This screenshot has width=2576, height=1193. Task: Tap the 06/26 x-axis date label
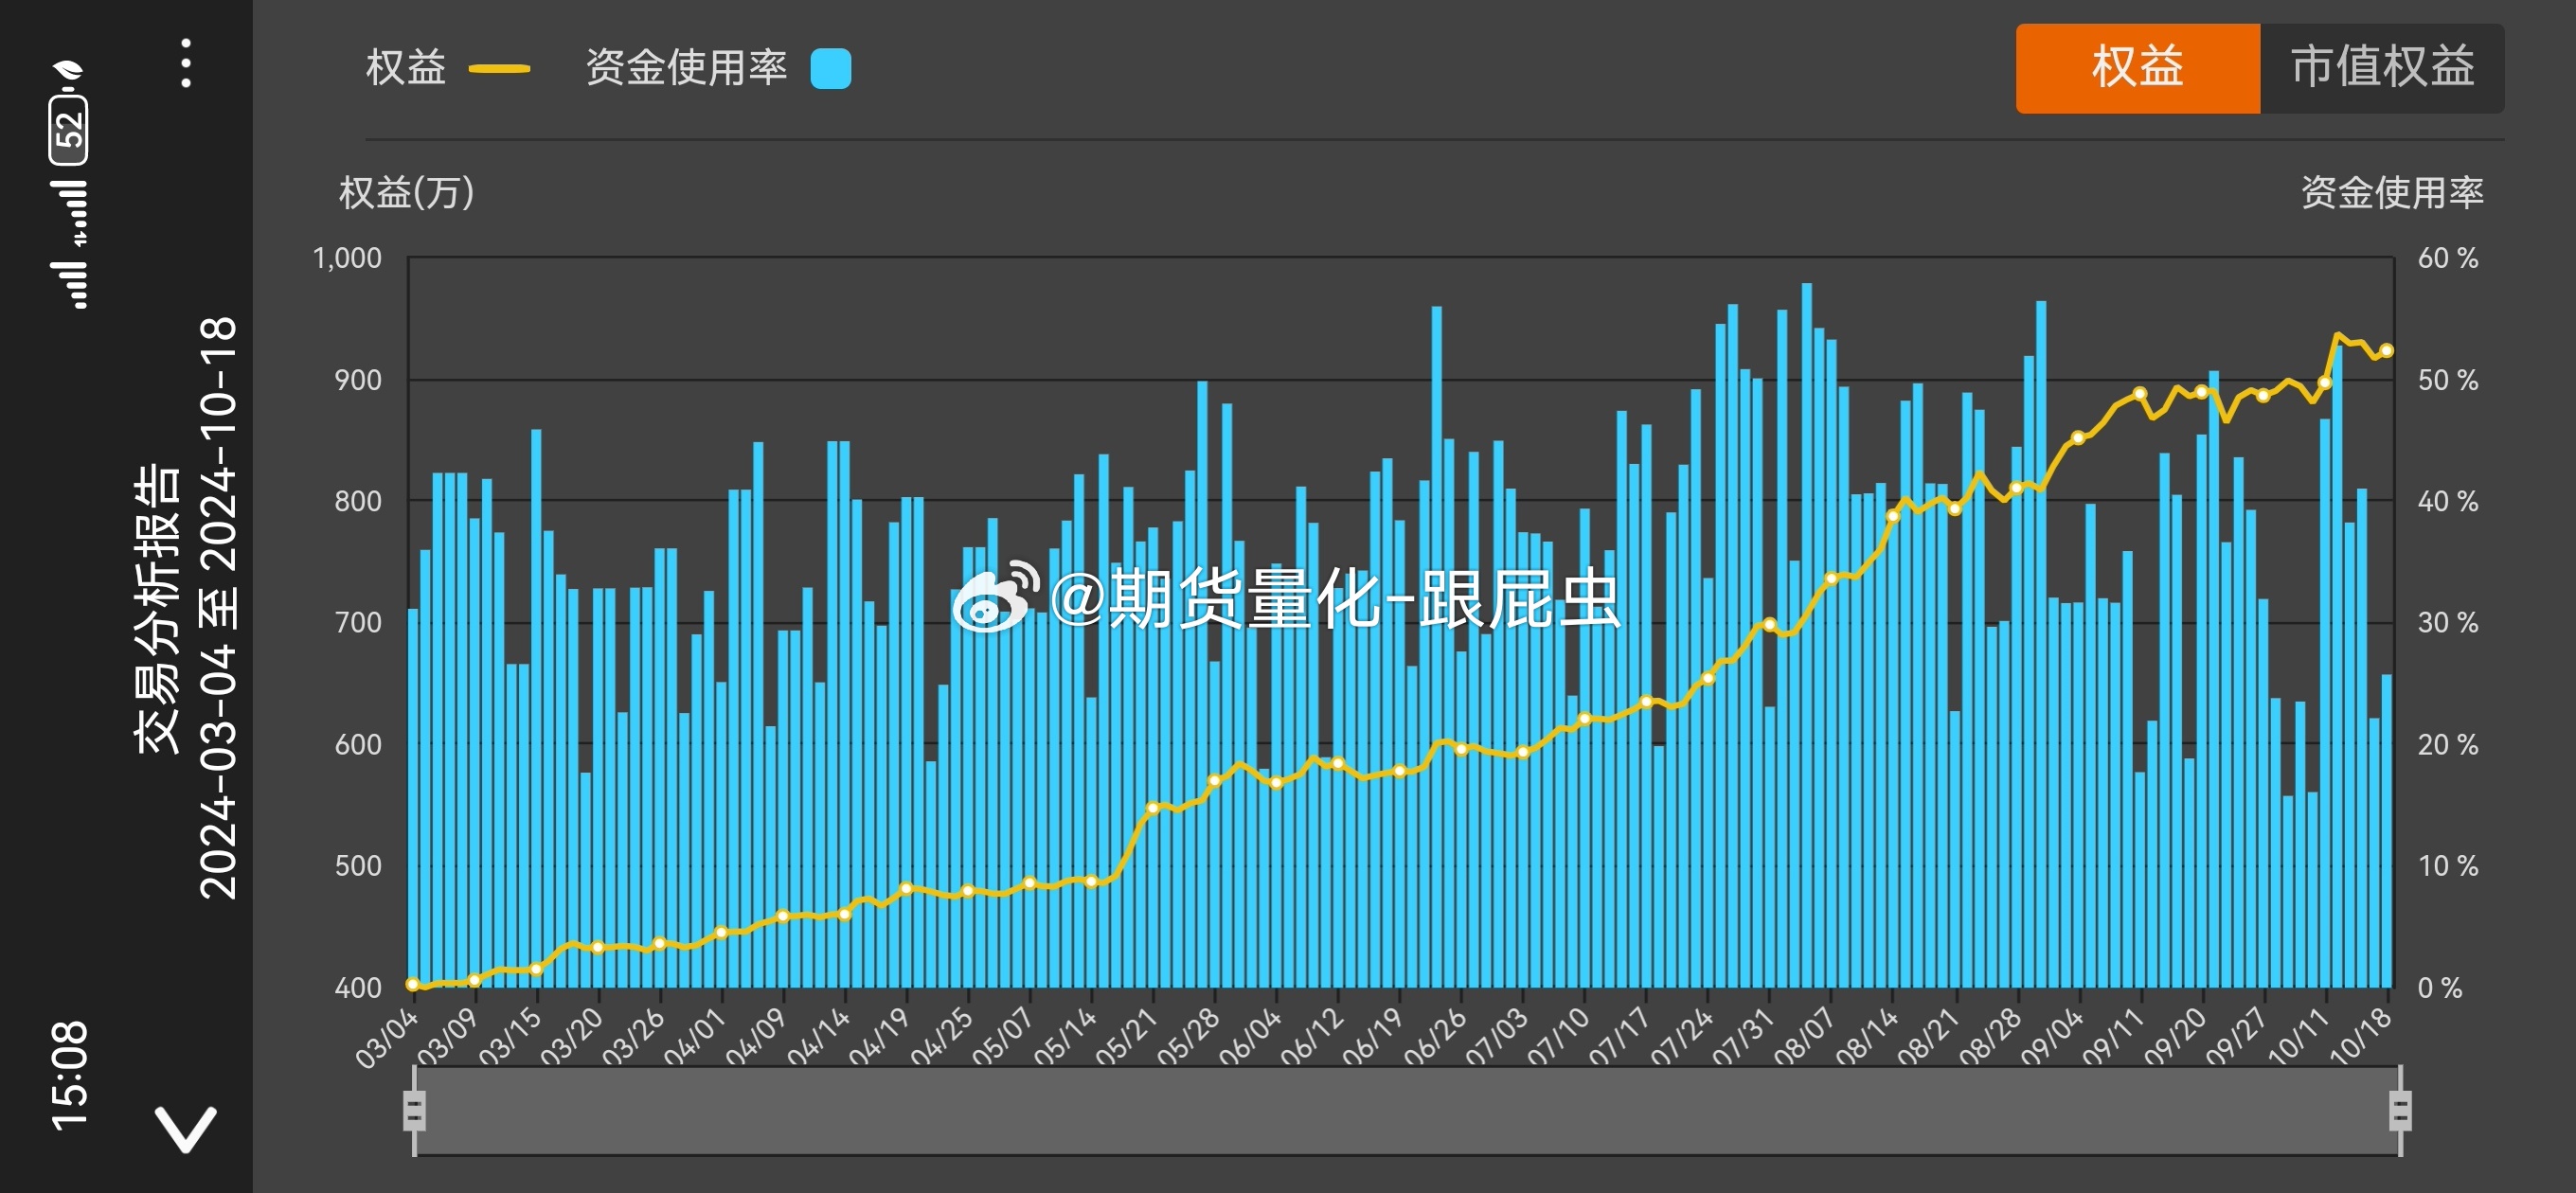click(1434, 1038)
